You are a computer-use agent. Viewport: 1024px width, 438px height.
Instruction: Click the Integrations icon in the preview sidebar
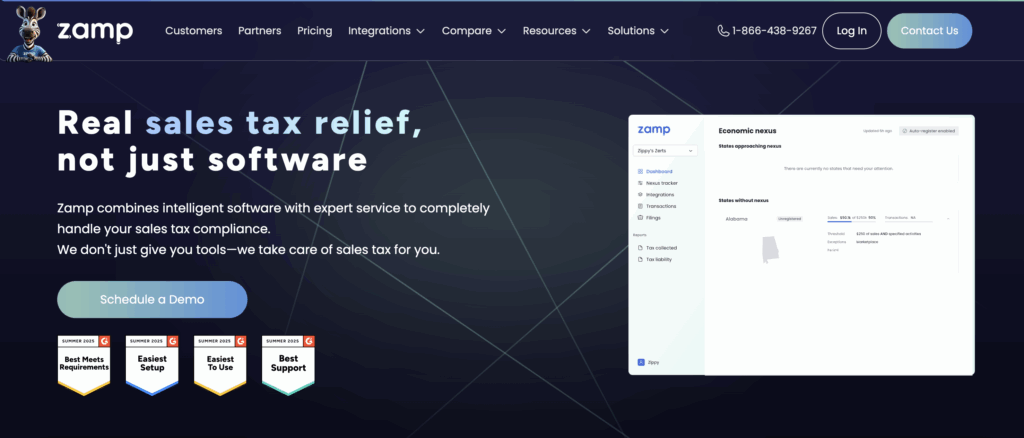[640, 195]
